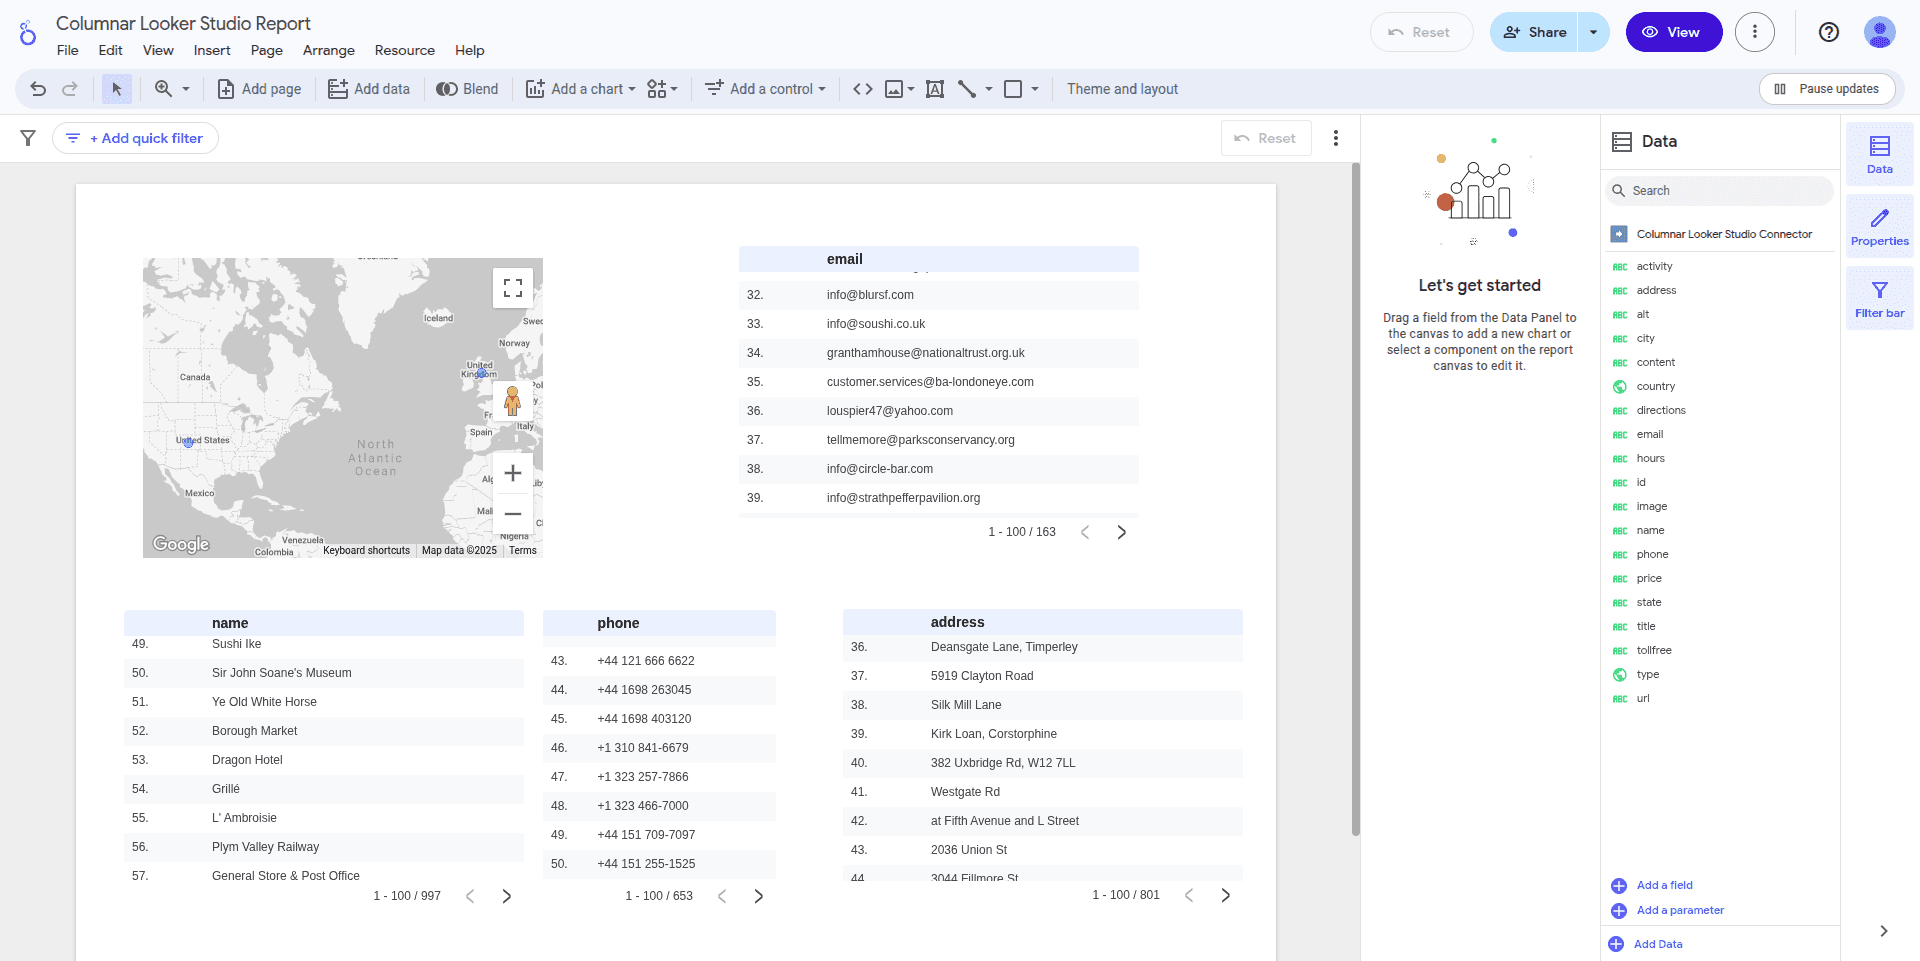This screenshot has height=961, width=1920.
Task: Click the Add a field link
Action: (x=1664, y=885)
